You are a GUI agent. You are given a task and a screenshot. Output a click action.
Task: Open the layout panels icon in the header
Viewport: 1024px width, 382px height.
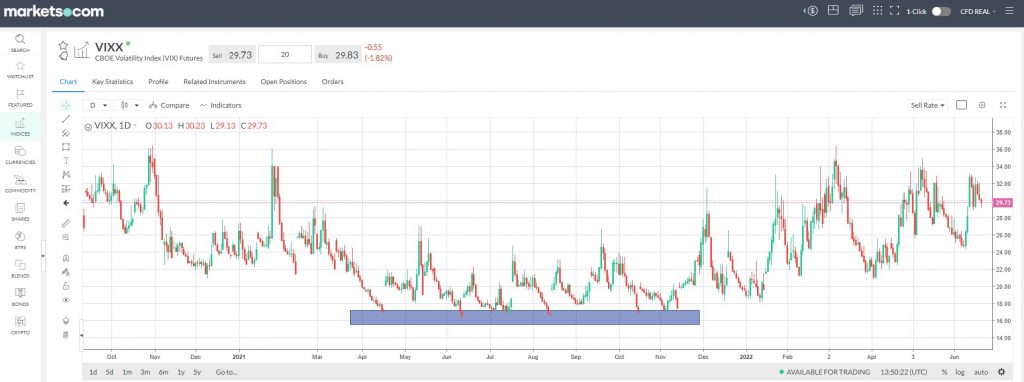point(833,10)
